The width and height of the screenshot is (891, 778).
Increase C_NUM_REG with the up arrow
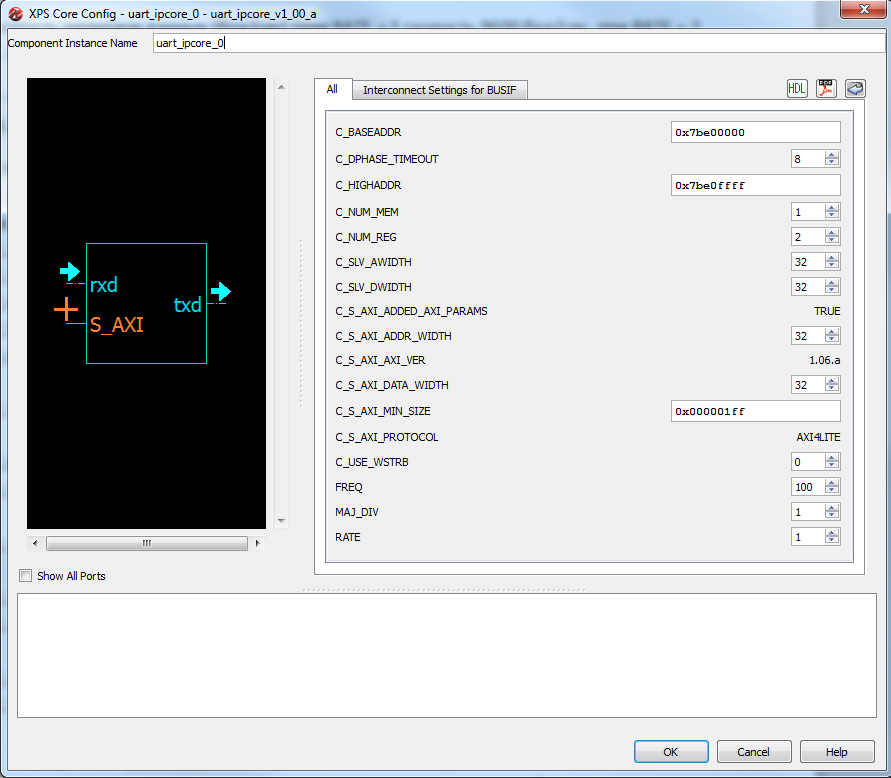tap(832, 233)
